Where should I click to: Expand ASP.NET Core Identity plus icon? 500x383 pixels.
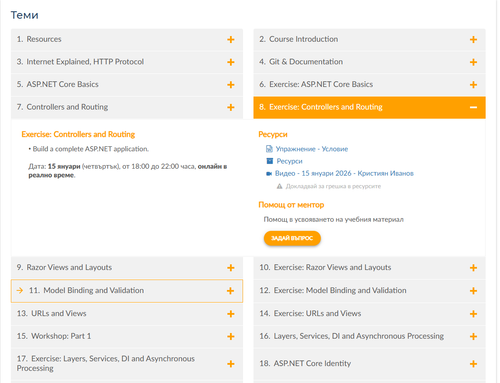(473, 364)
